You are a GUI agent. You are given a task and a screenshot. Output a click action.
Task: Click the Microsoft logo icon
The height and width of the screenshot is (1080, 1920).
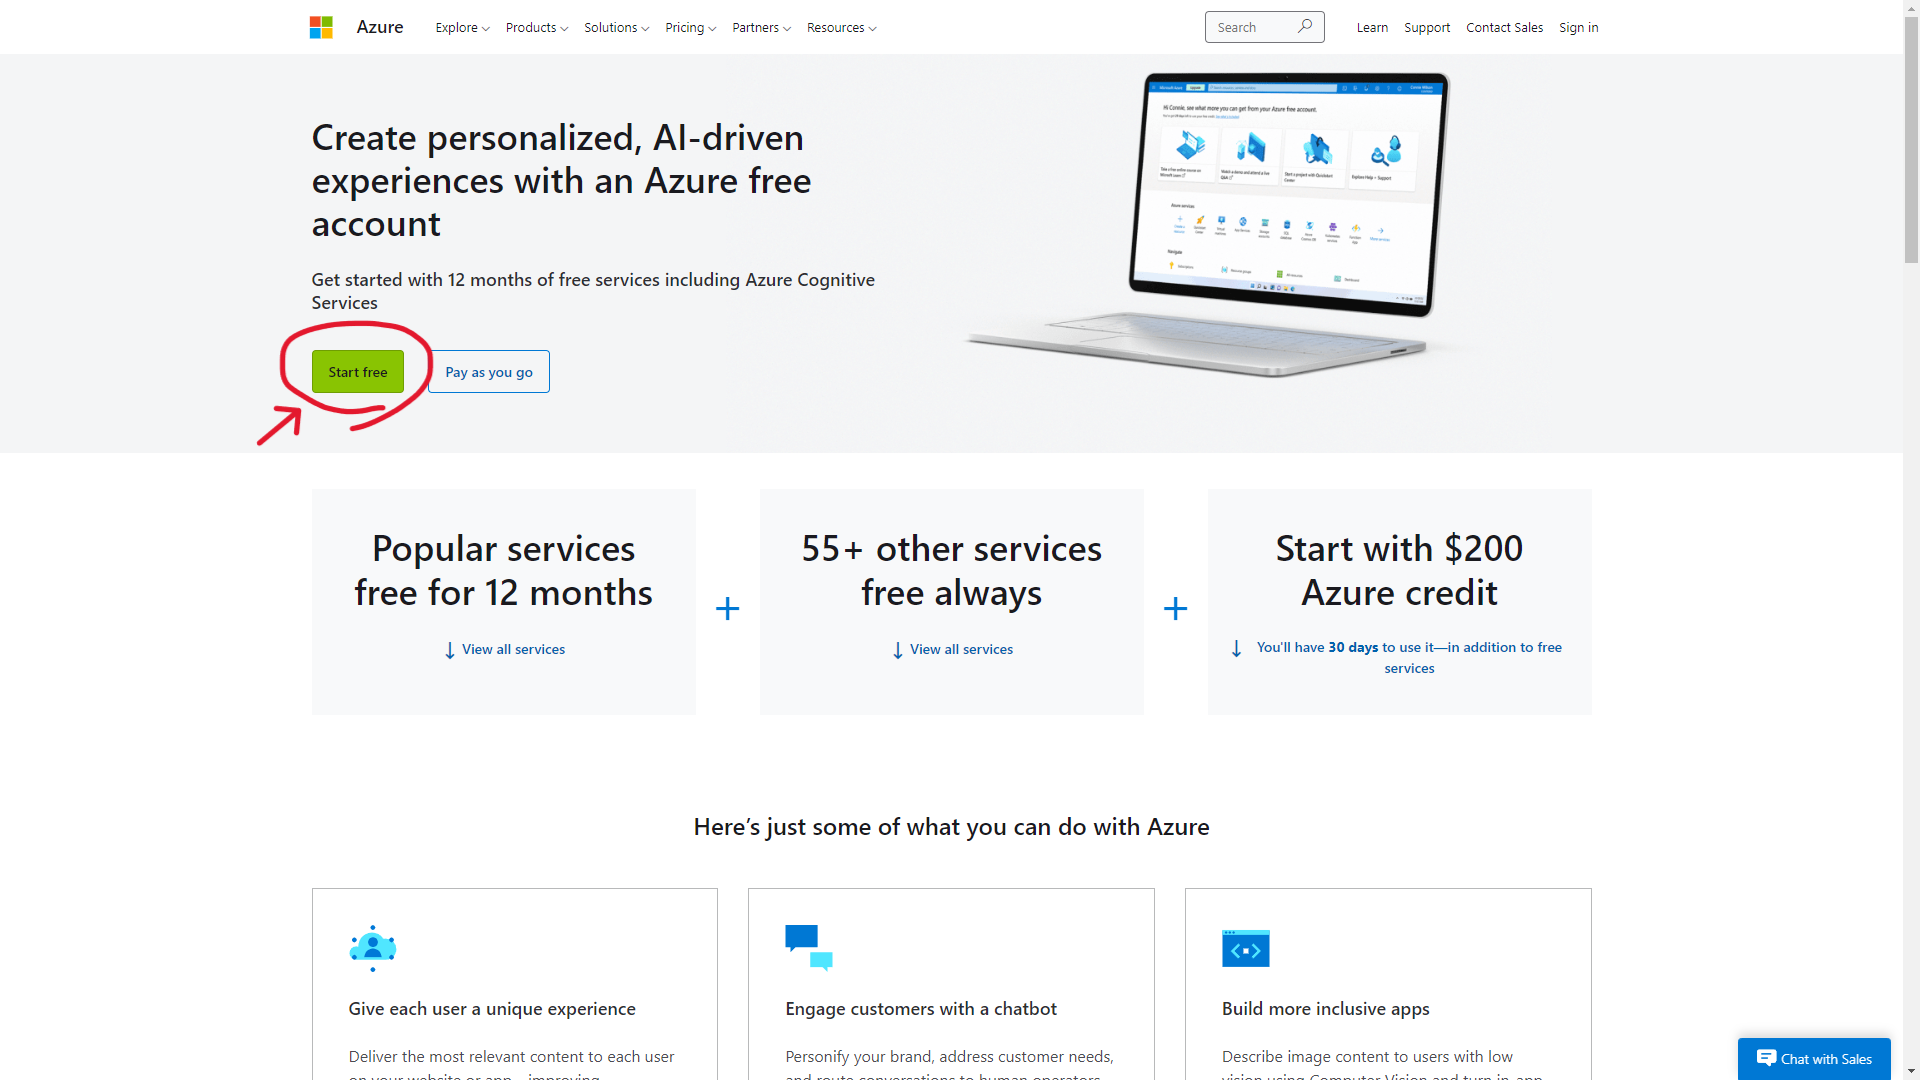click(321, 28)
